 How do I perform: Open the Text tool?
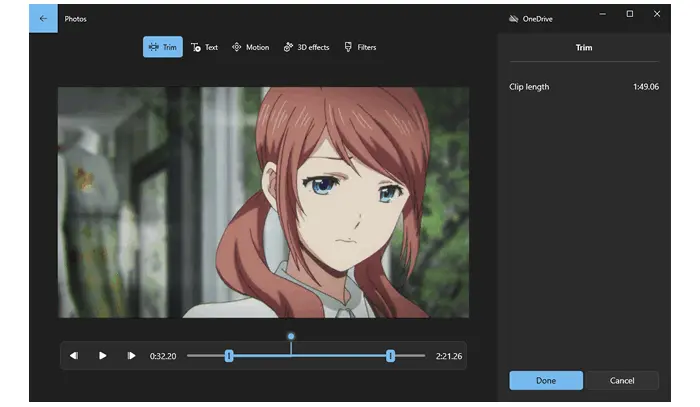pyautogui.click(x=204, y=47)
